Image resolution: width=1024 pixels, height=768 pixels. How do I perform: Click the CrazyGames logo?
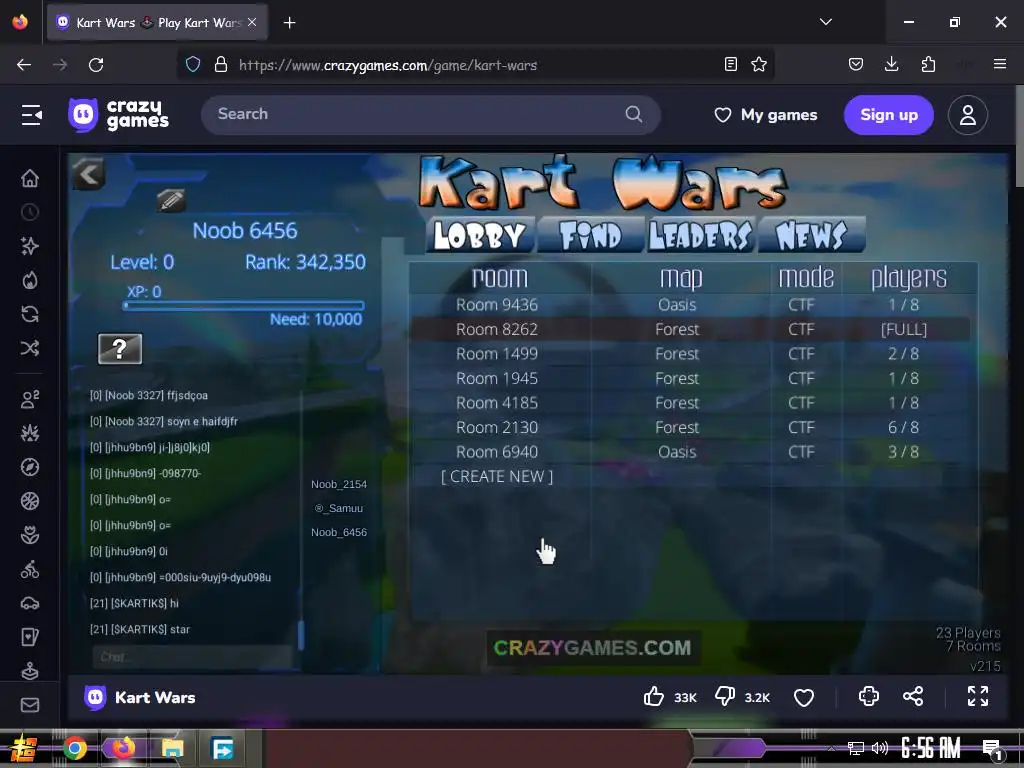coord(119,115)
